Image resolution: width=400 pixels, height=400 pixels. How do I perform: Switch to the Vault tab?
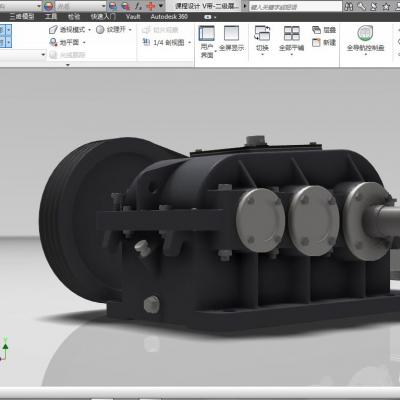133,17
